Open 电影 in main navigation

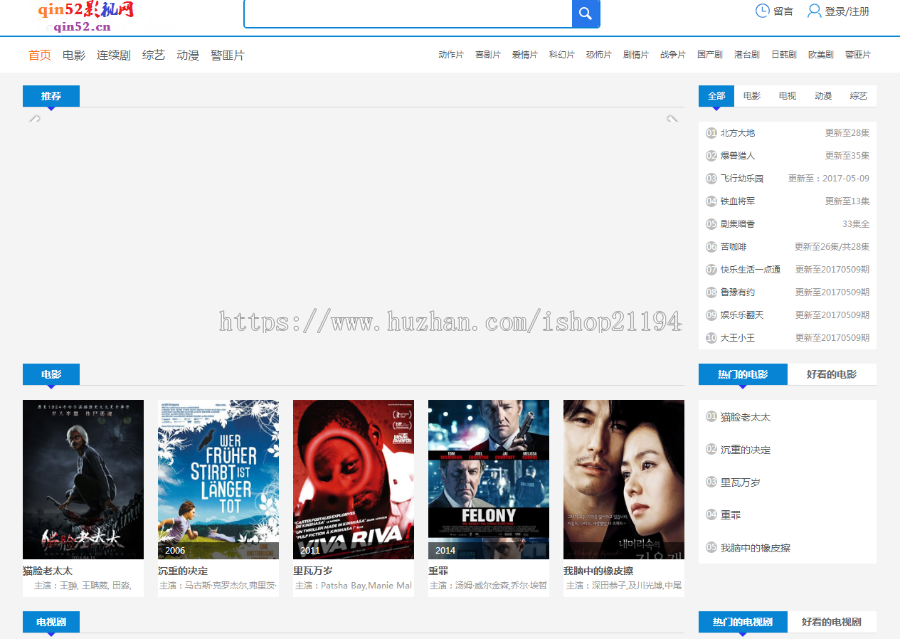[x=74, y=55]
